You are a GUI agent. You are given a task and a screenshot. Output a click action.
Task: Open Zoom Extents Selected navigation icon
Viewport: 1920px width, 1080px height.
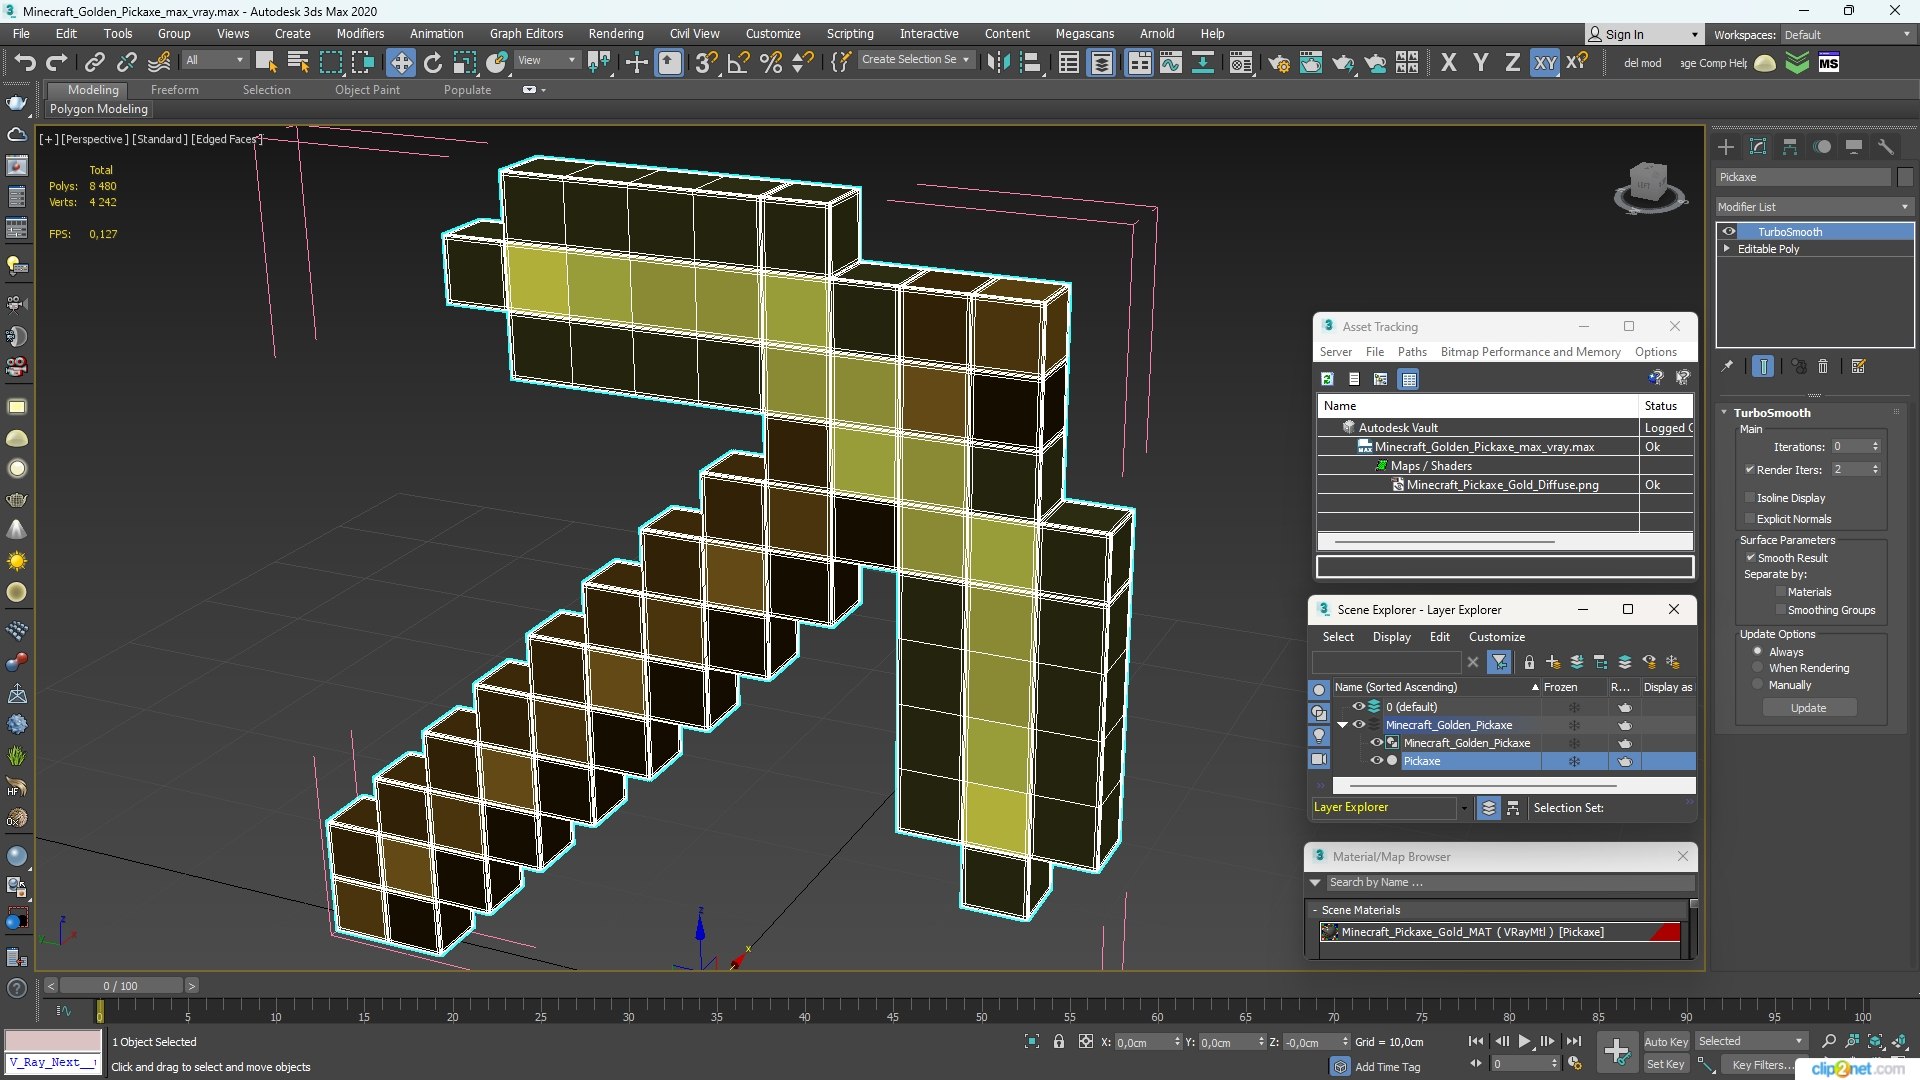(1876, 1042)
